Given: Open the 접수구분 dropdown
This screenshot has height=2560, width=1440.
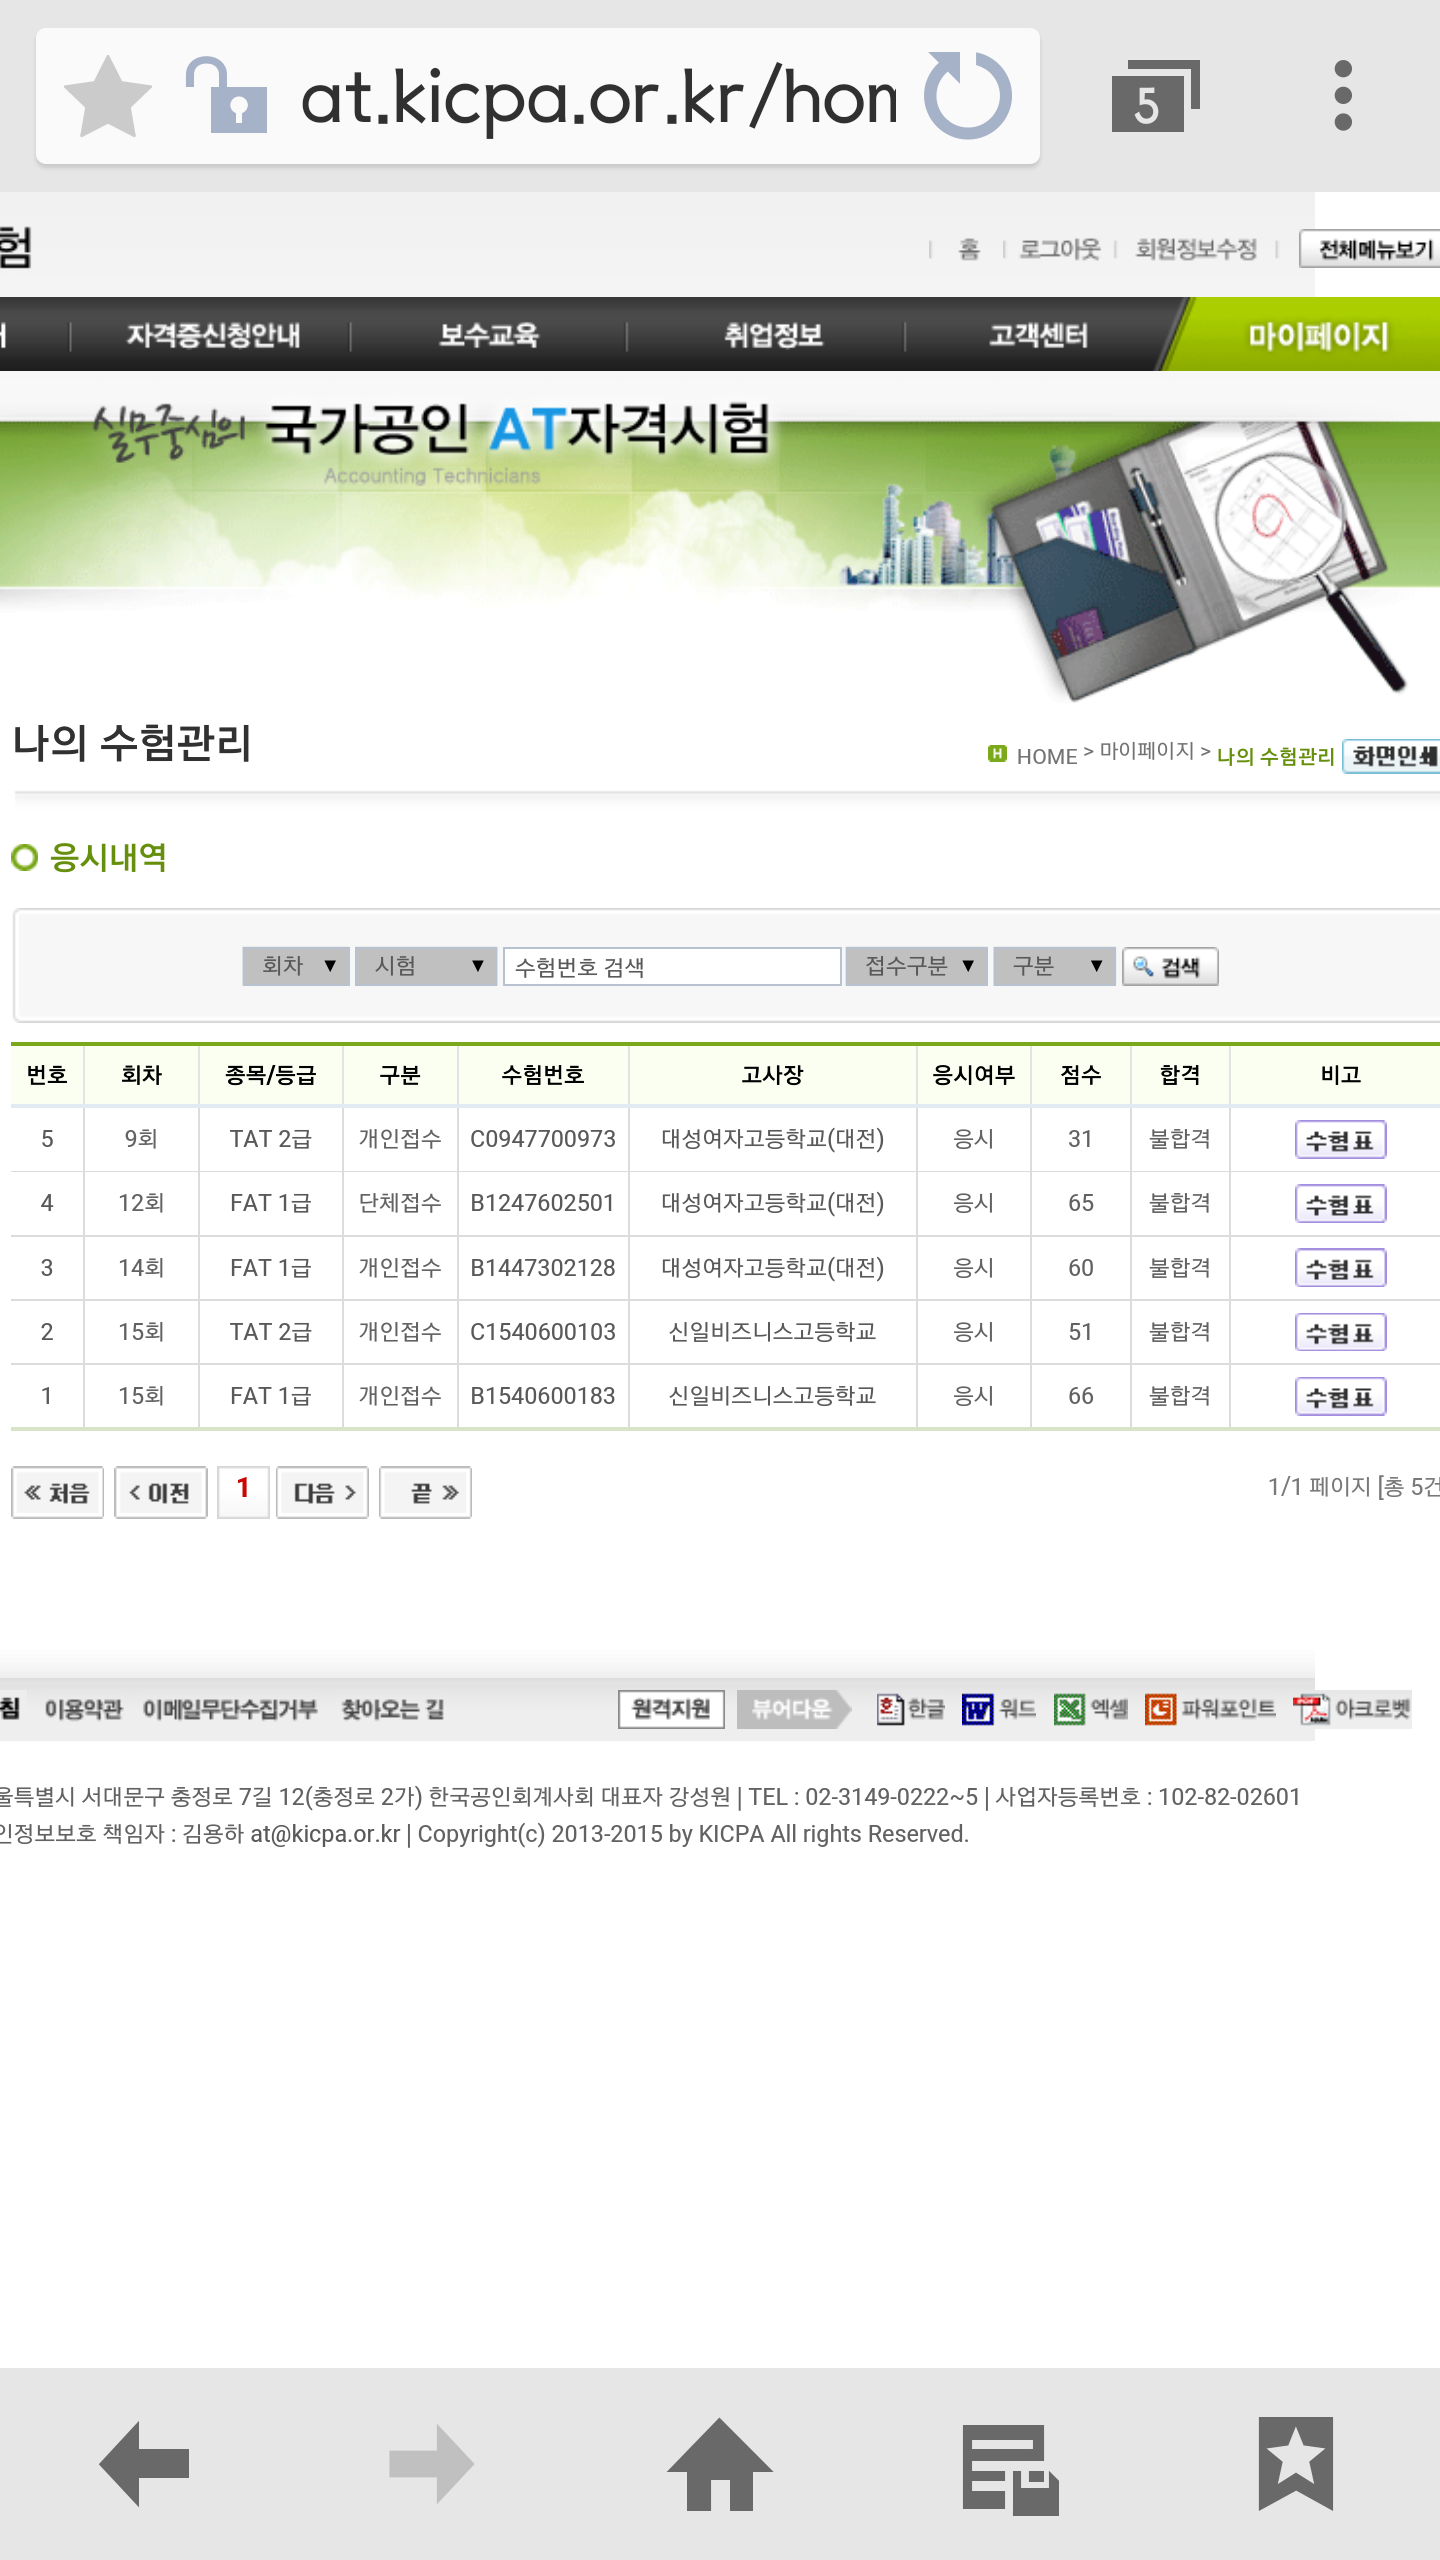Looking at the screenshot, I should 917,966.
